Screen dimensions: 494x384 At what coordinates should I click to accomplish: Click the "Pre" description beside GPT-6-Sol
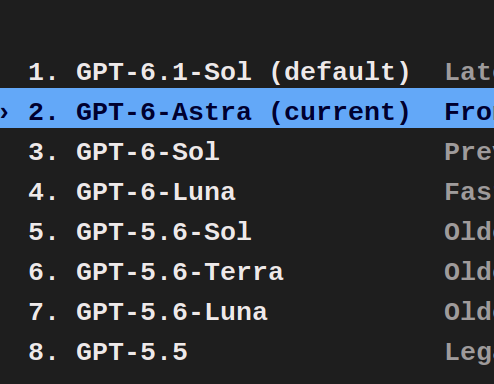coord(469,152)
